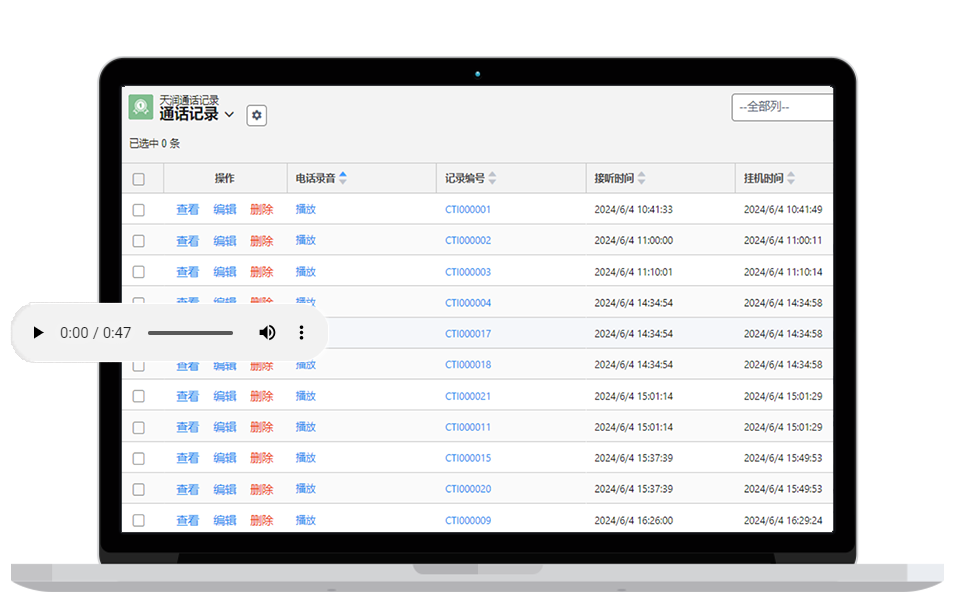Click 删除 for record CTI000015

(x=261, y=458)
